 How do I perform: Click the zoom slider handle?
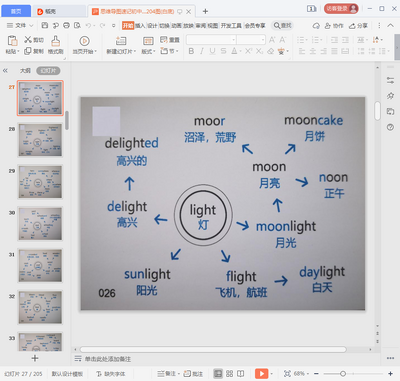(343, 374)
